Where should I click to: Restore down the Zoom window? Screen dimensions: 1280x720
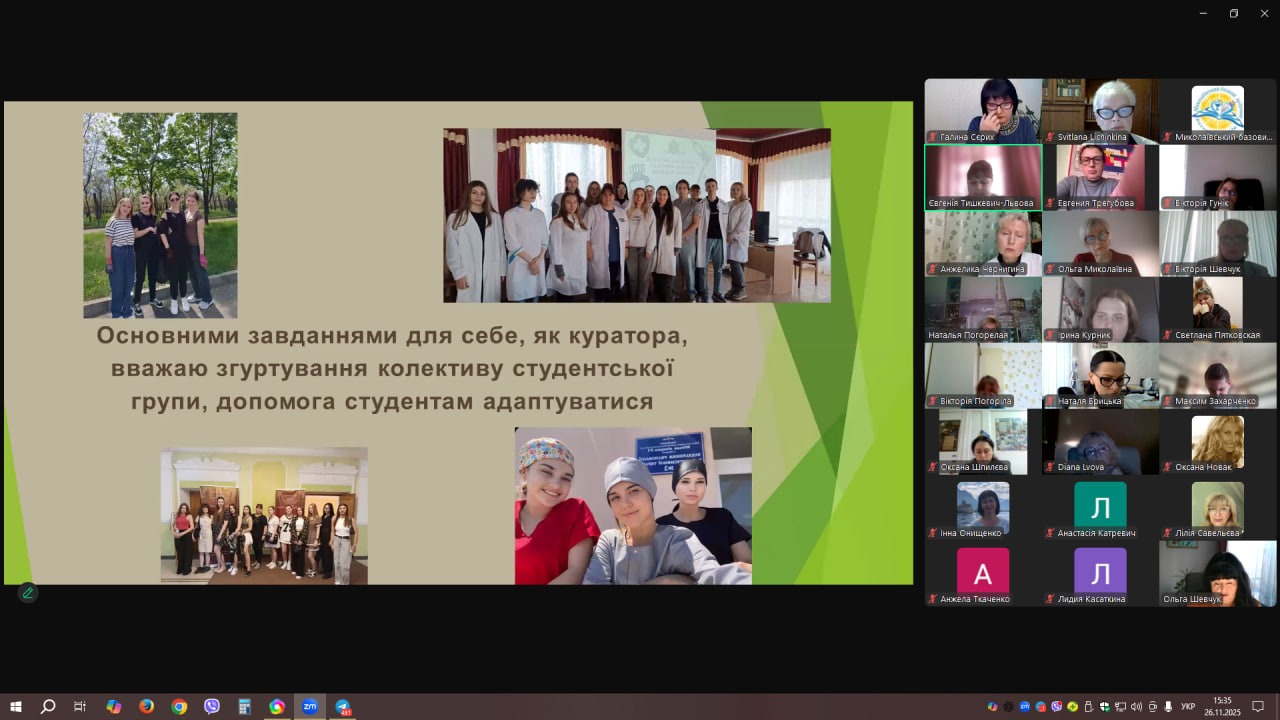pos(1233,13)
